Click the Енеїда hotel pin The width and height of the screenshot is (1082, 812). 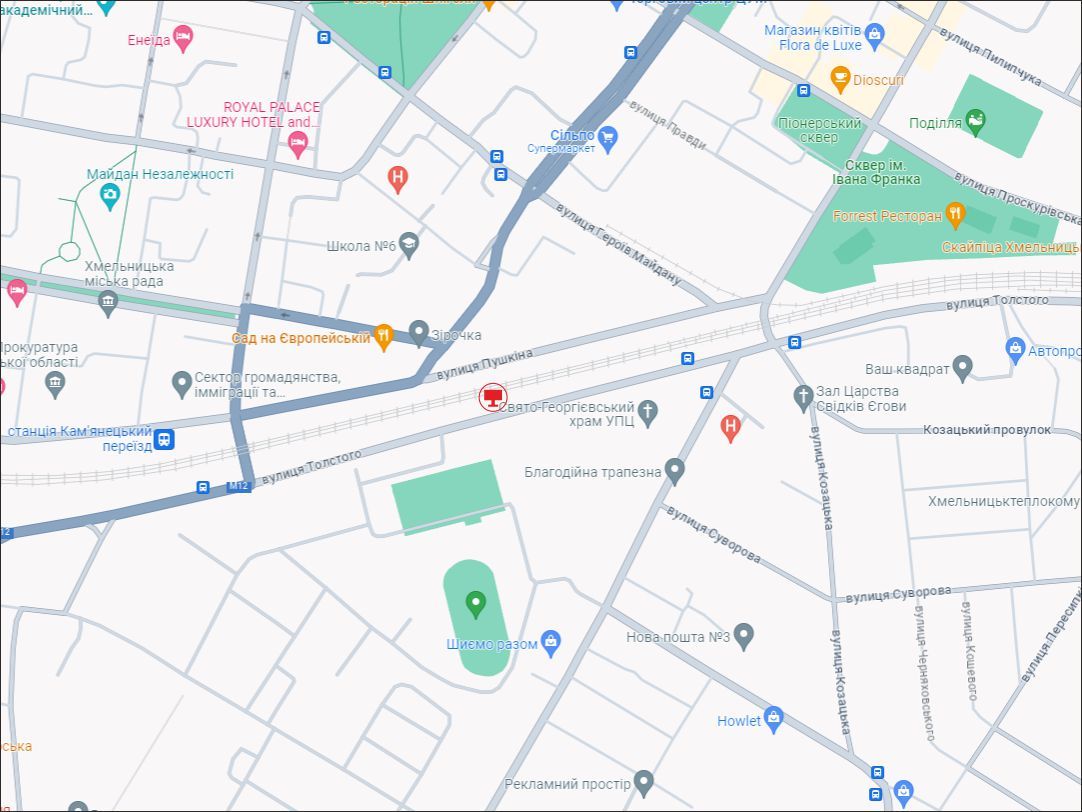pos(182,39)
